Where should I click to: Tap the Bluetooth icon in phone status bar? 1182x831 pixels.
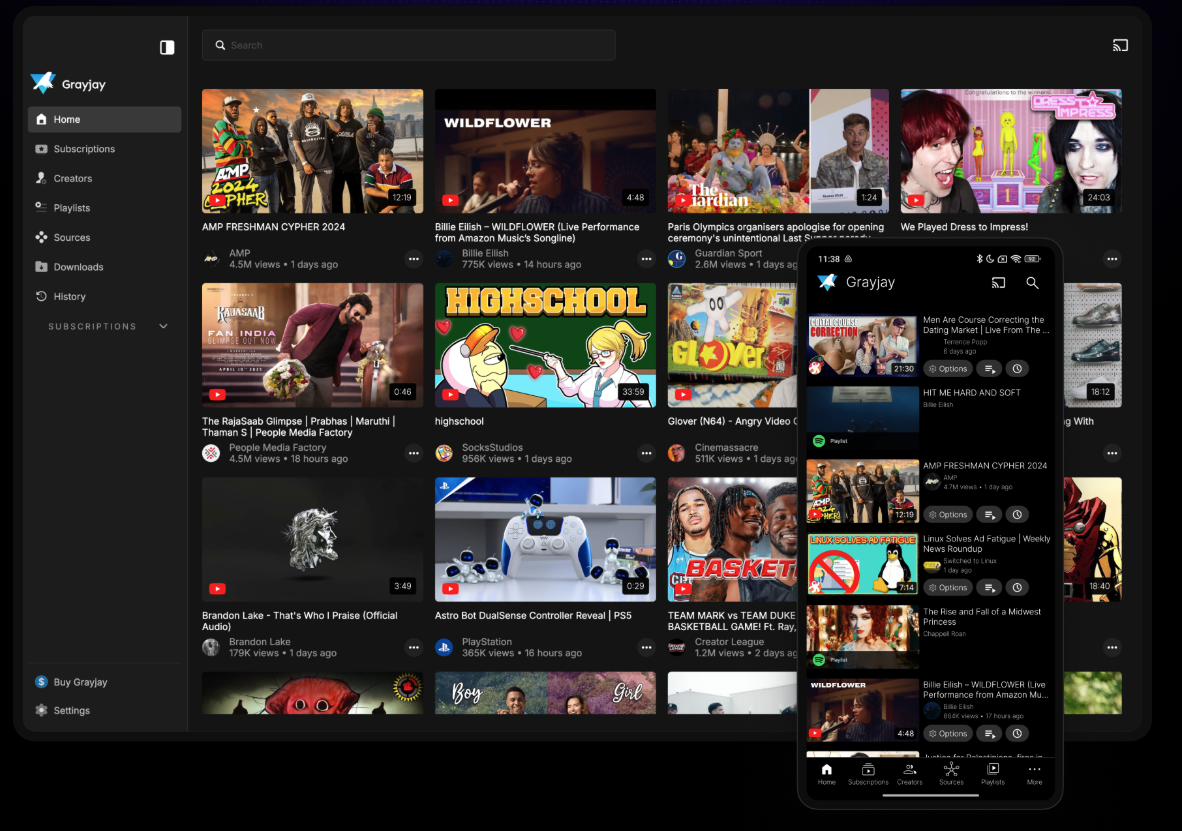pos(979,259)
